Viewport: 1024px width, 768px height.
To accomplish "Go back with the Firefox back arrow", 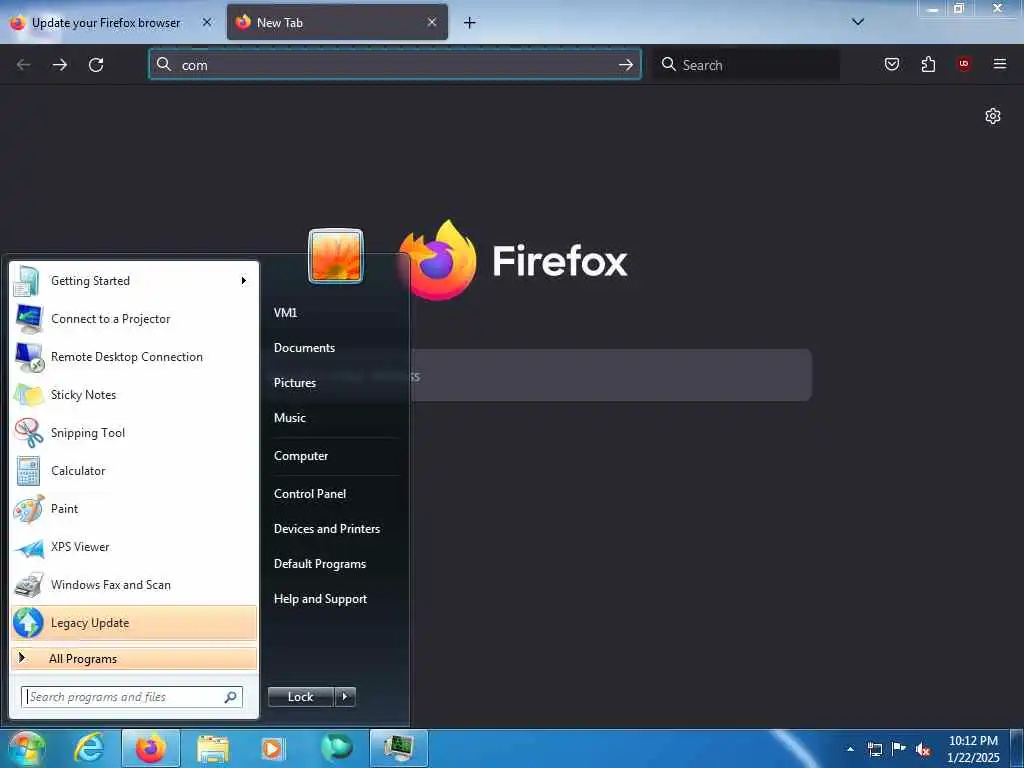I will [x=24, y=65].
